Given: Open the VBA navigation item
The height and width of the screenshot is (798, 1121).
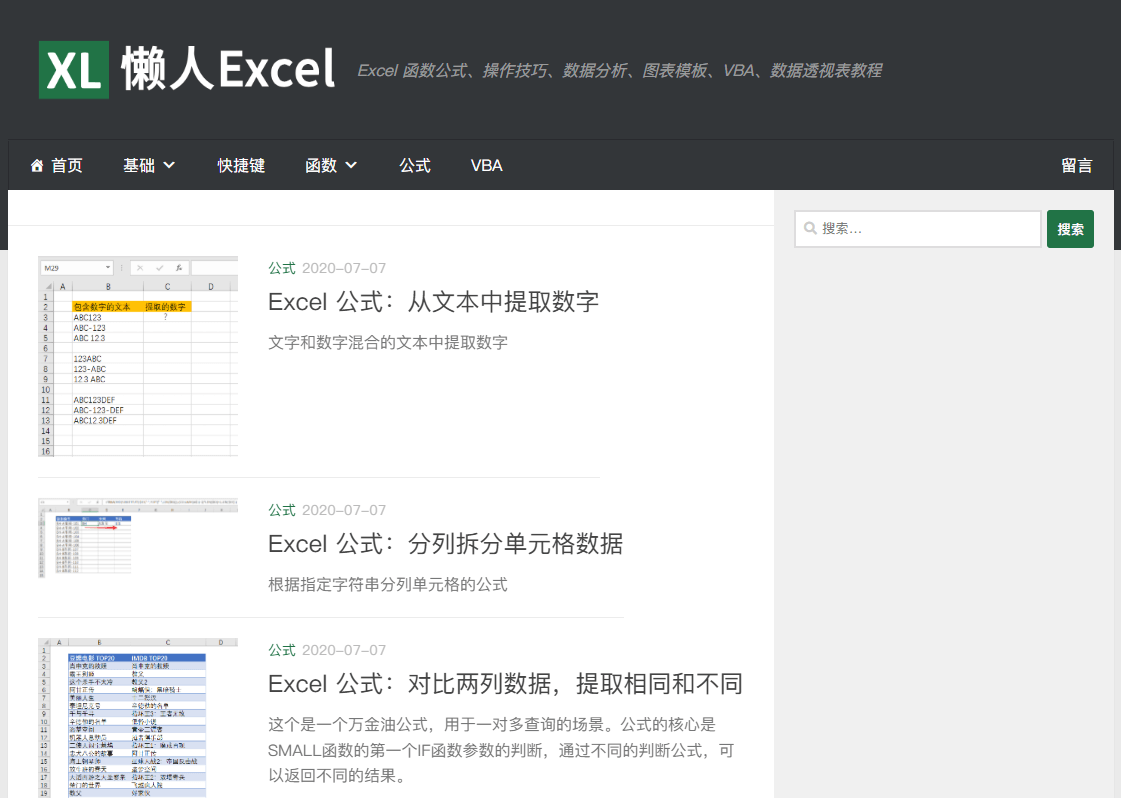Looking at the screenshot, I should [486, 166].
